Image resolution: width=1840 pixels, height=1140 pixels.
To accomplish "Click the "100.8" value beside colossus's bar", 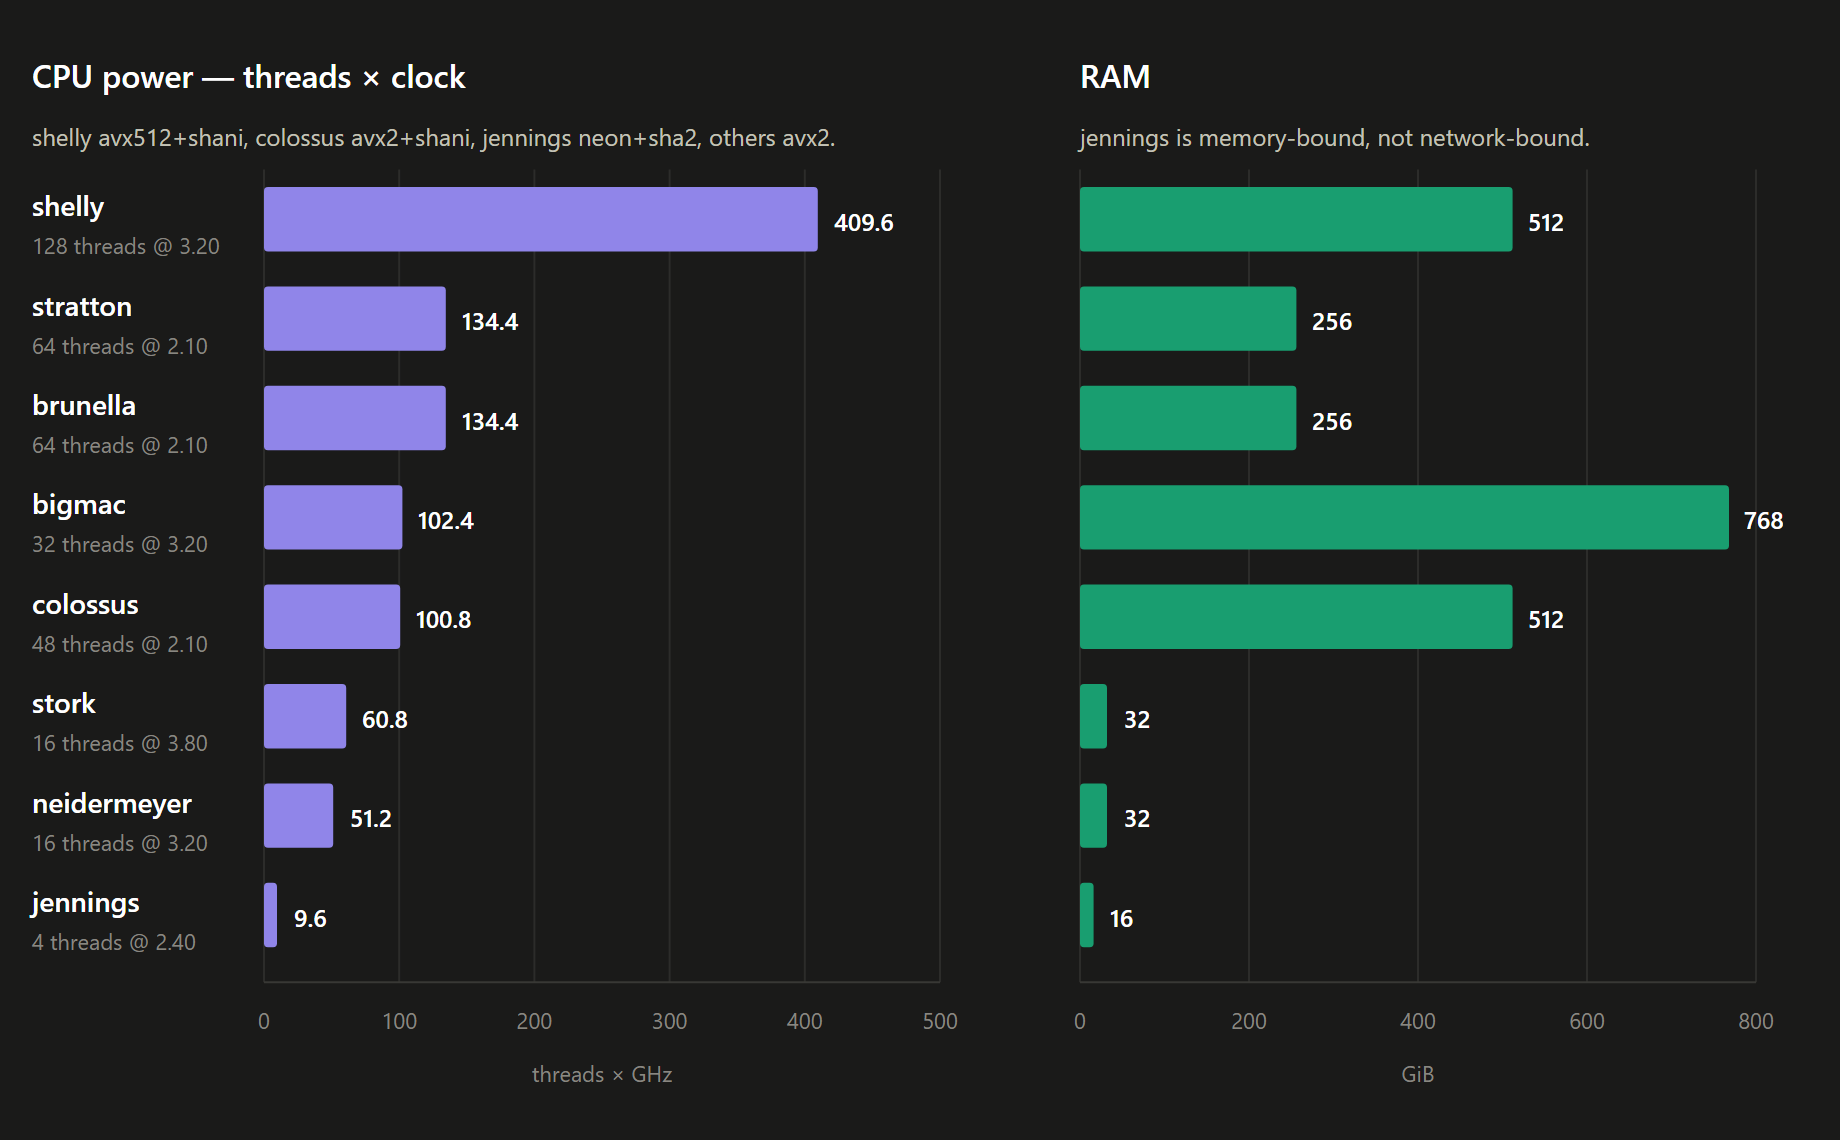I will [443, 620].
